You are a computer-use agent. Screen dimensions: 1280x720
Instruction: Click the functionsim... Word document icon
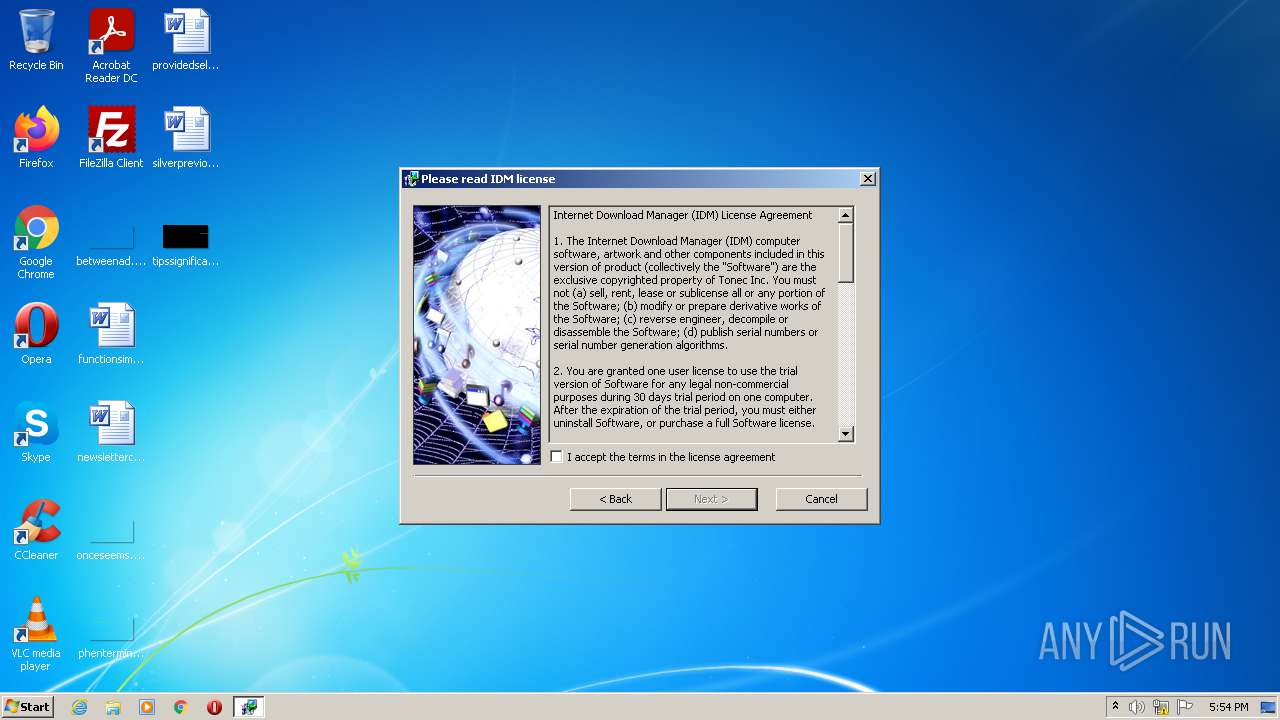(111, 334)
